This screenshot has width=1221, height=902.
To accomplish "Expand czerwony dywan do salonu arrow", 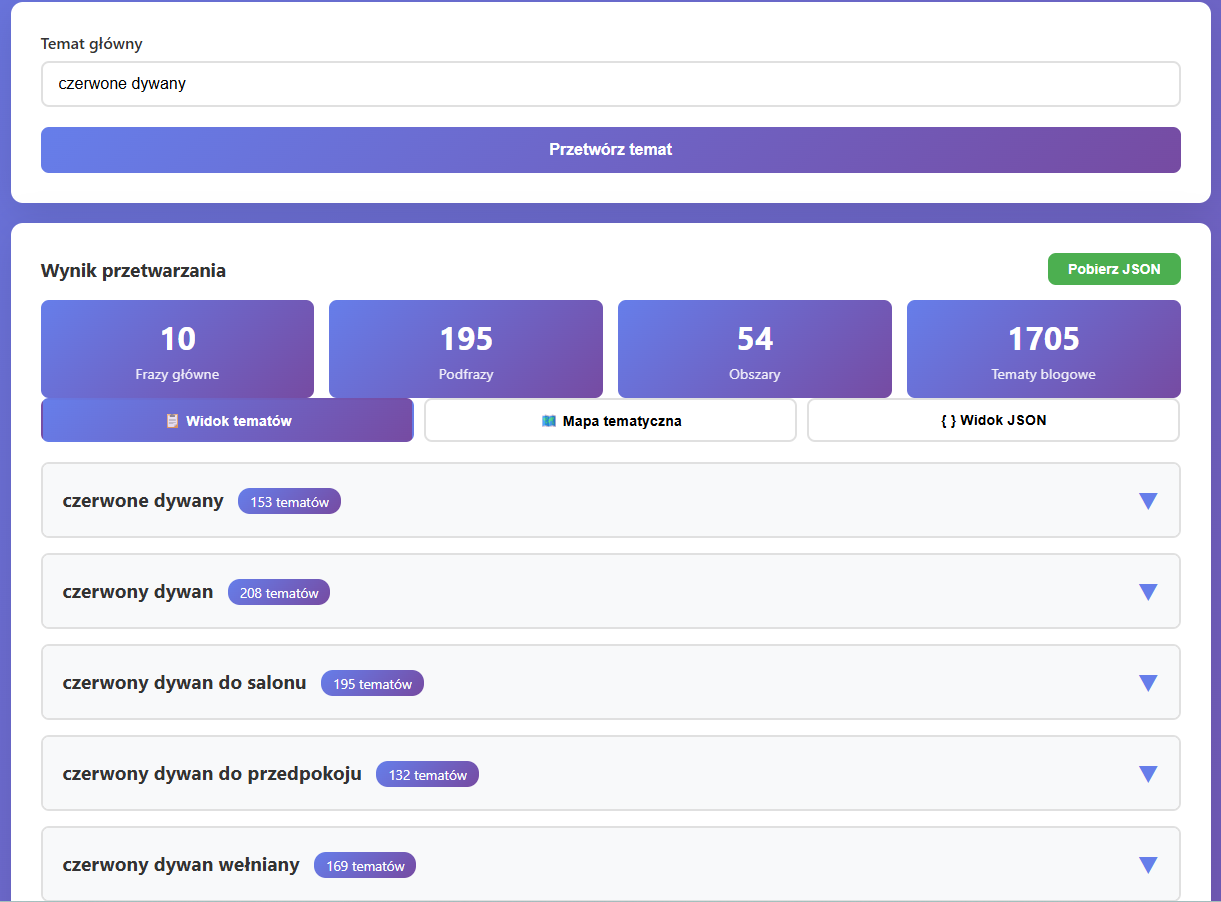I will [1147, 683].
